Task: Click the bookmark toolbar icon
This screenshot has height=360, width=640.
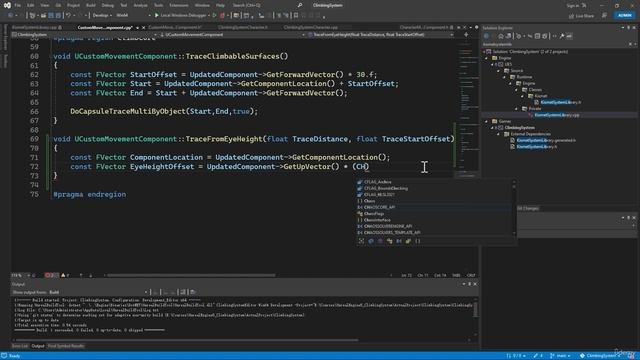Action: (x=296, y=16)
